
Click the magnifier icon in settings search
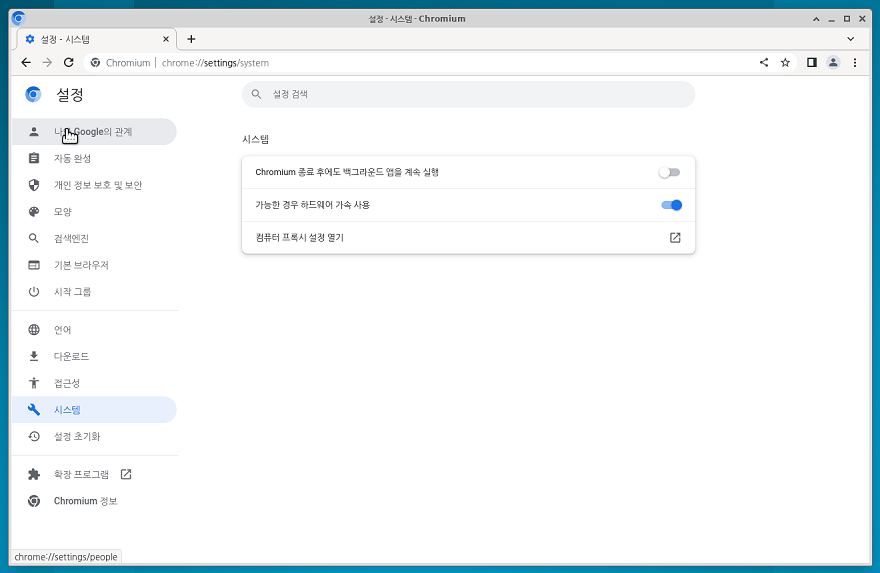click(x=256, y=94)
